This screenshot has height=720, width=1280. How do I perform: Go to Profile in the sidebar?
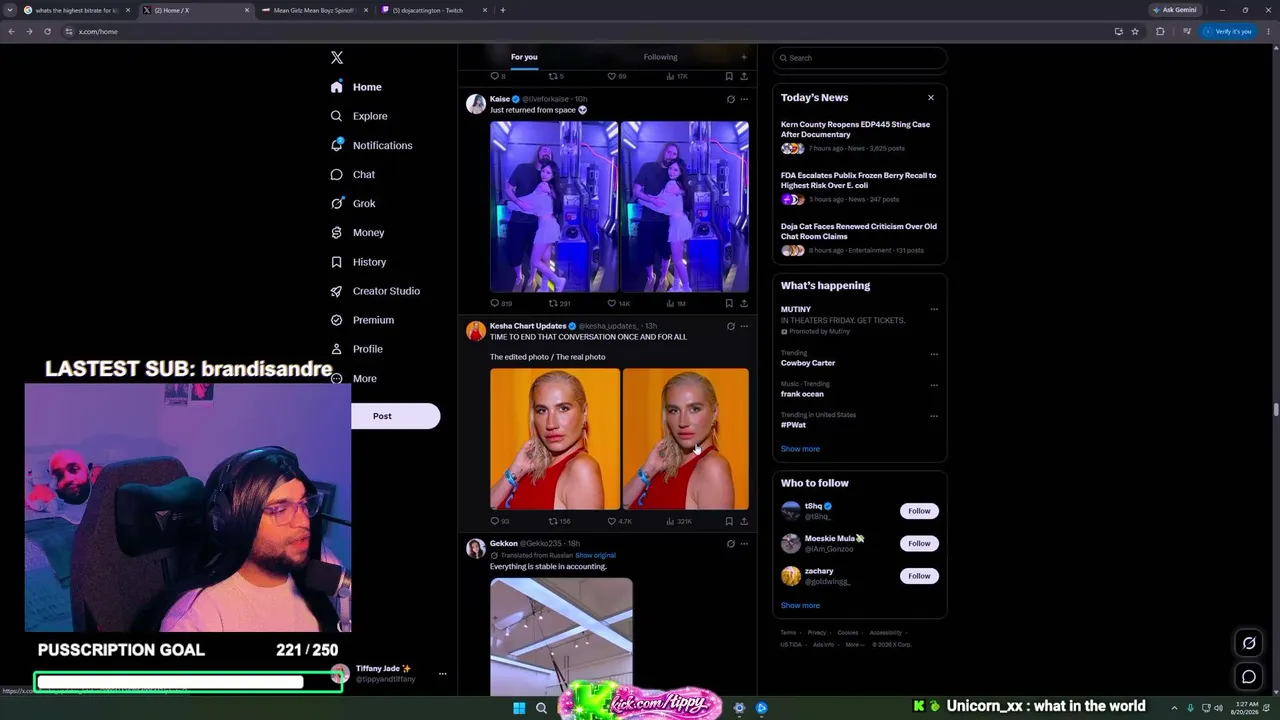356,349
